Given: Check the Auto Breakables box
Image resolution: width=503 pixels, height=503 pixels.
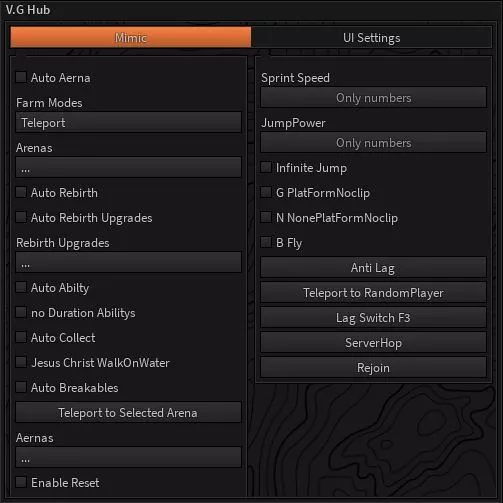Looking at the screenshot, I should (21, 387).
